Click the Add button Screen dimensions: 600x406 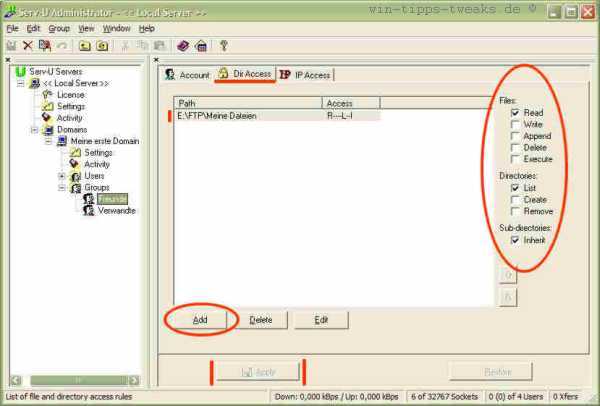[x=200, y=320]
